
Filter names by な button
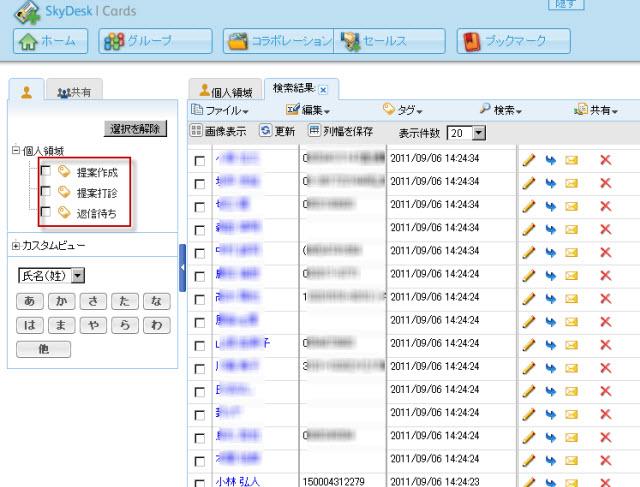pyautogui.click(x=157, y=301)
